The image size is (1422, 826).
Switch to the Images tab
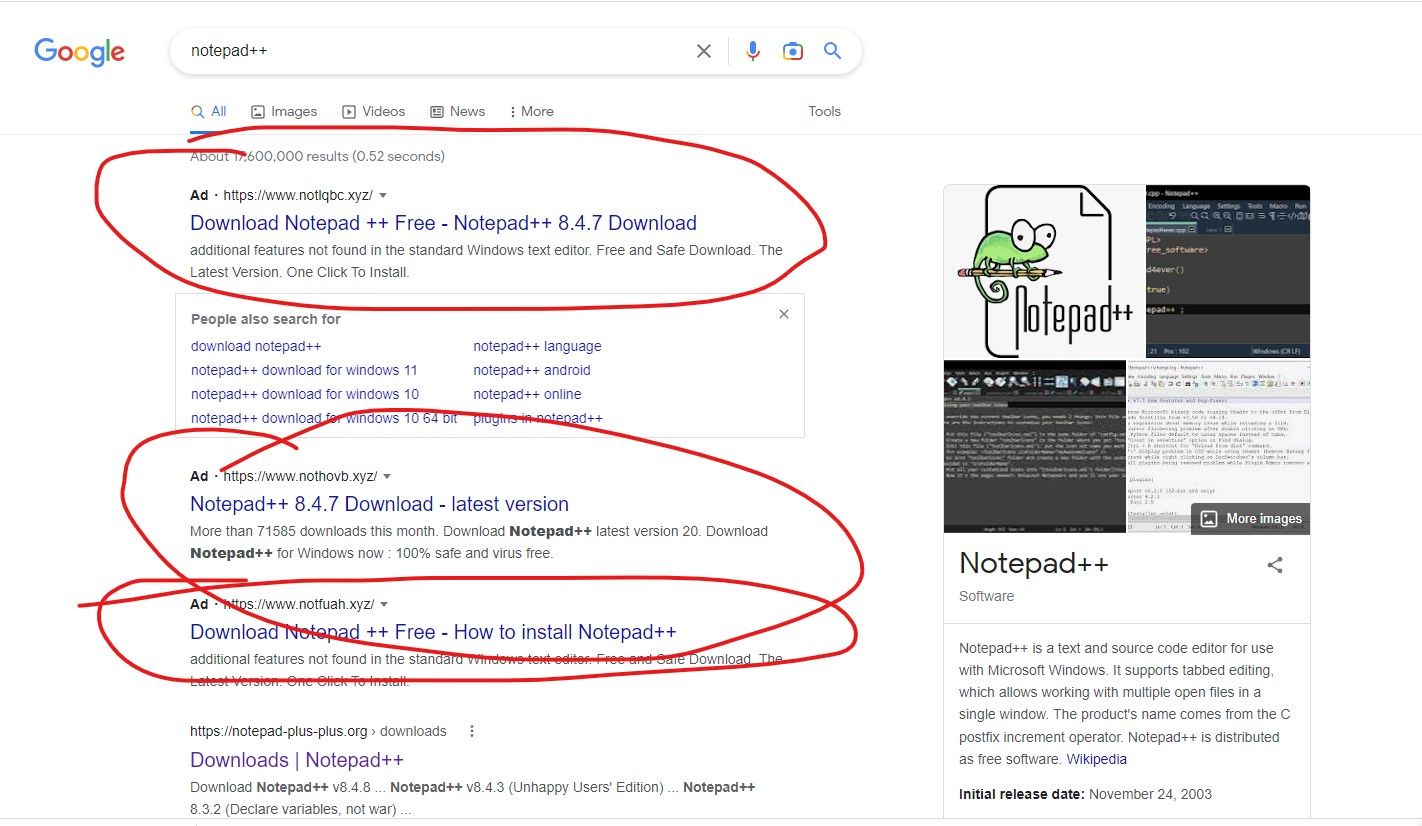284,111
